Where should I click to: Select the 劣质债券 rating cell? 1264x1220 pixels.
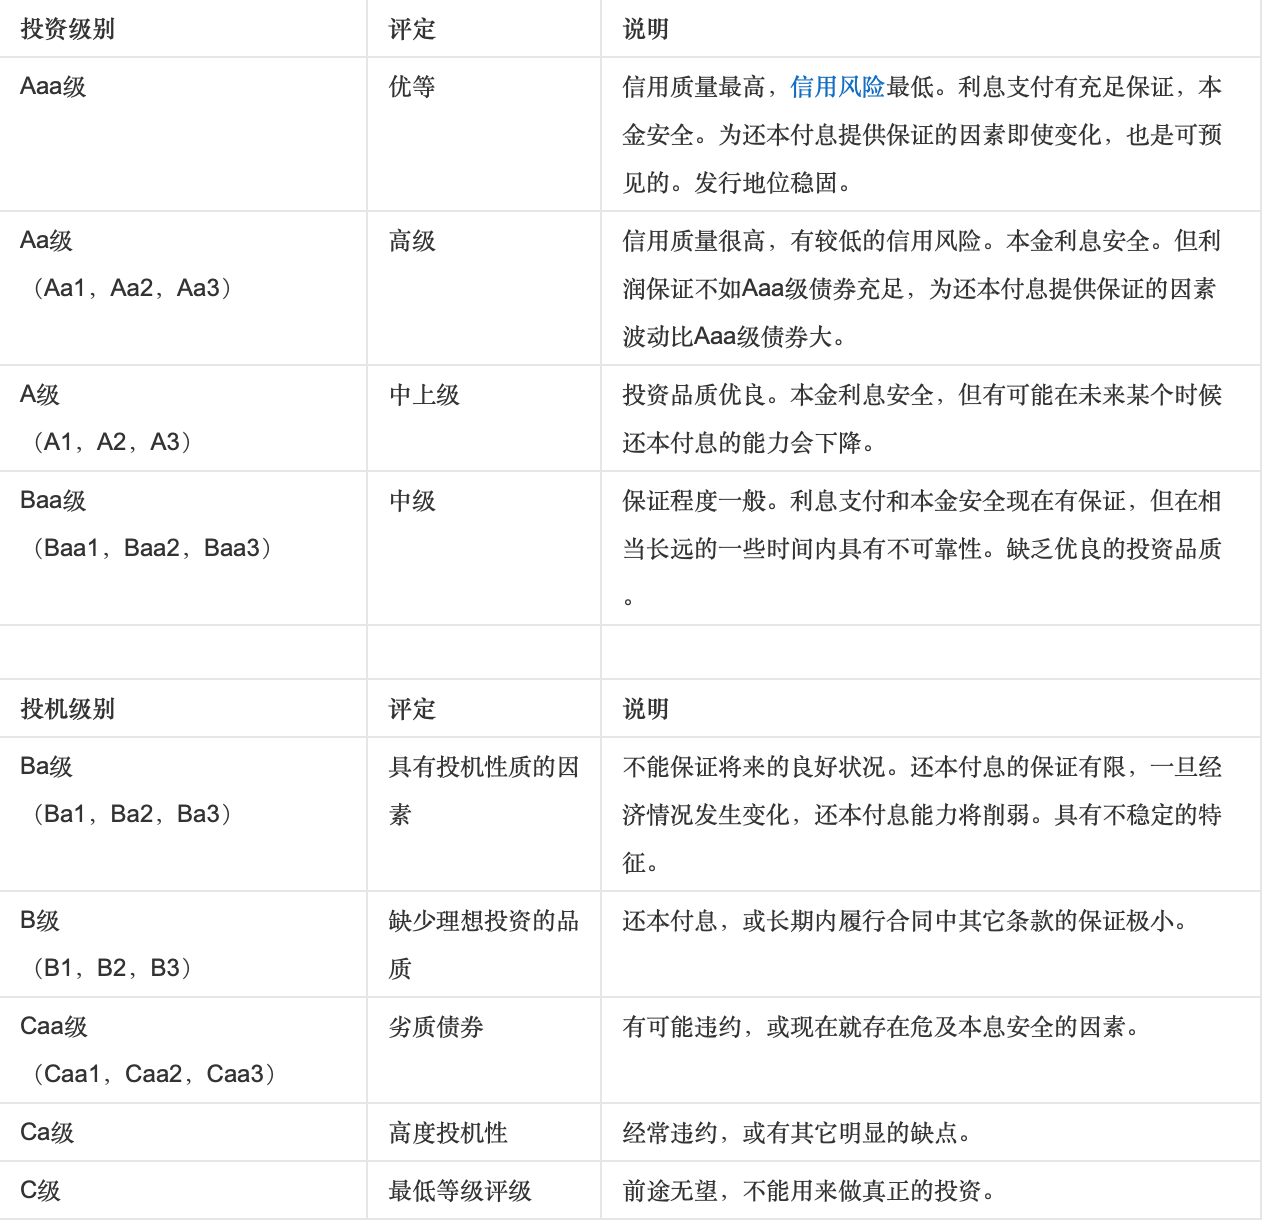pos(436,1027)
